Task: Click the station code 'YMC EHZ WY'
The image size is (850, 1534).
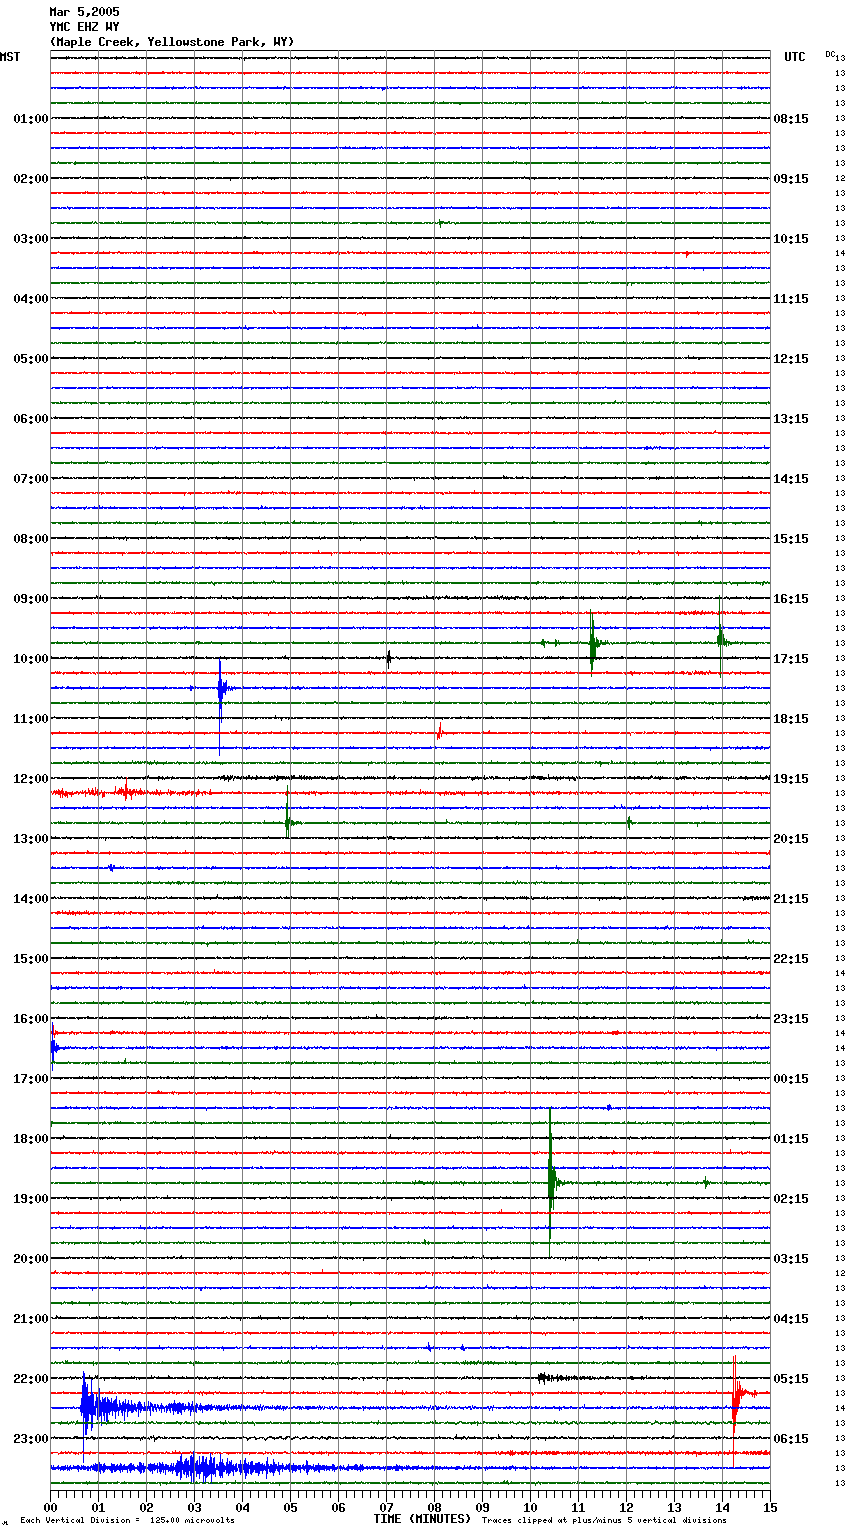Action: [84, 27]
